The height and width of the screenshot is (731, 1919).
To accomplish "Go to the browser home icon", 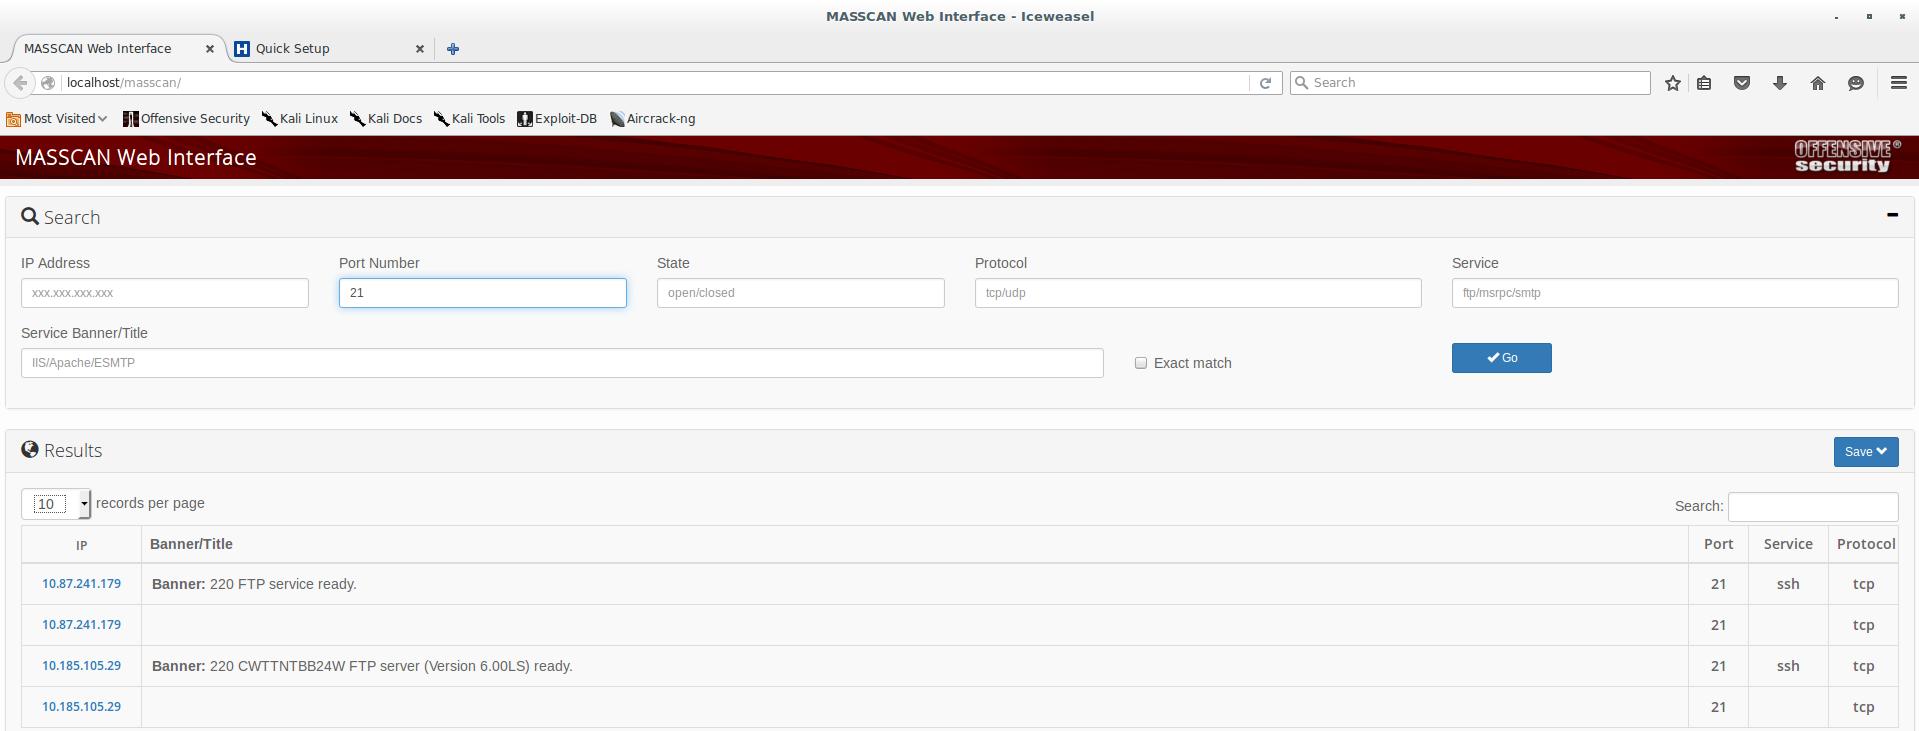I will (1817, 83).
